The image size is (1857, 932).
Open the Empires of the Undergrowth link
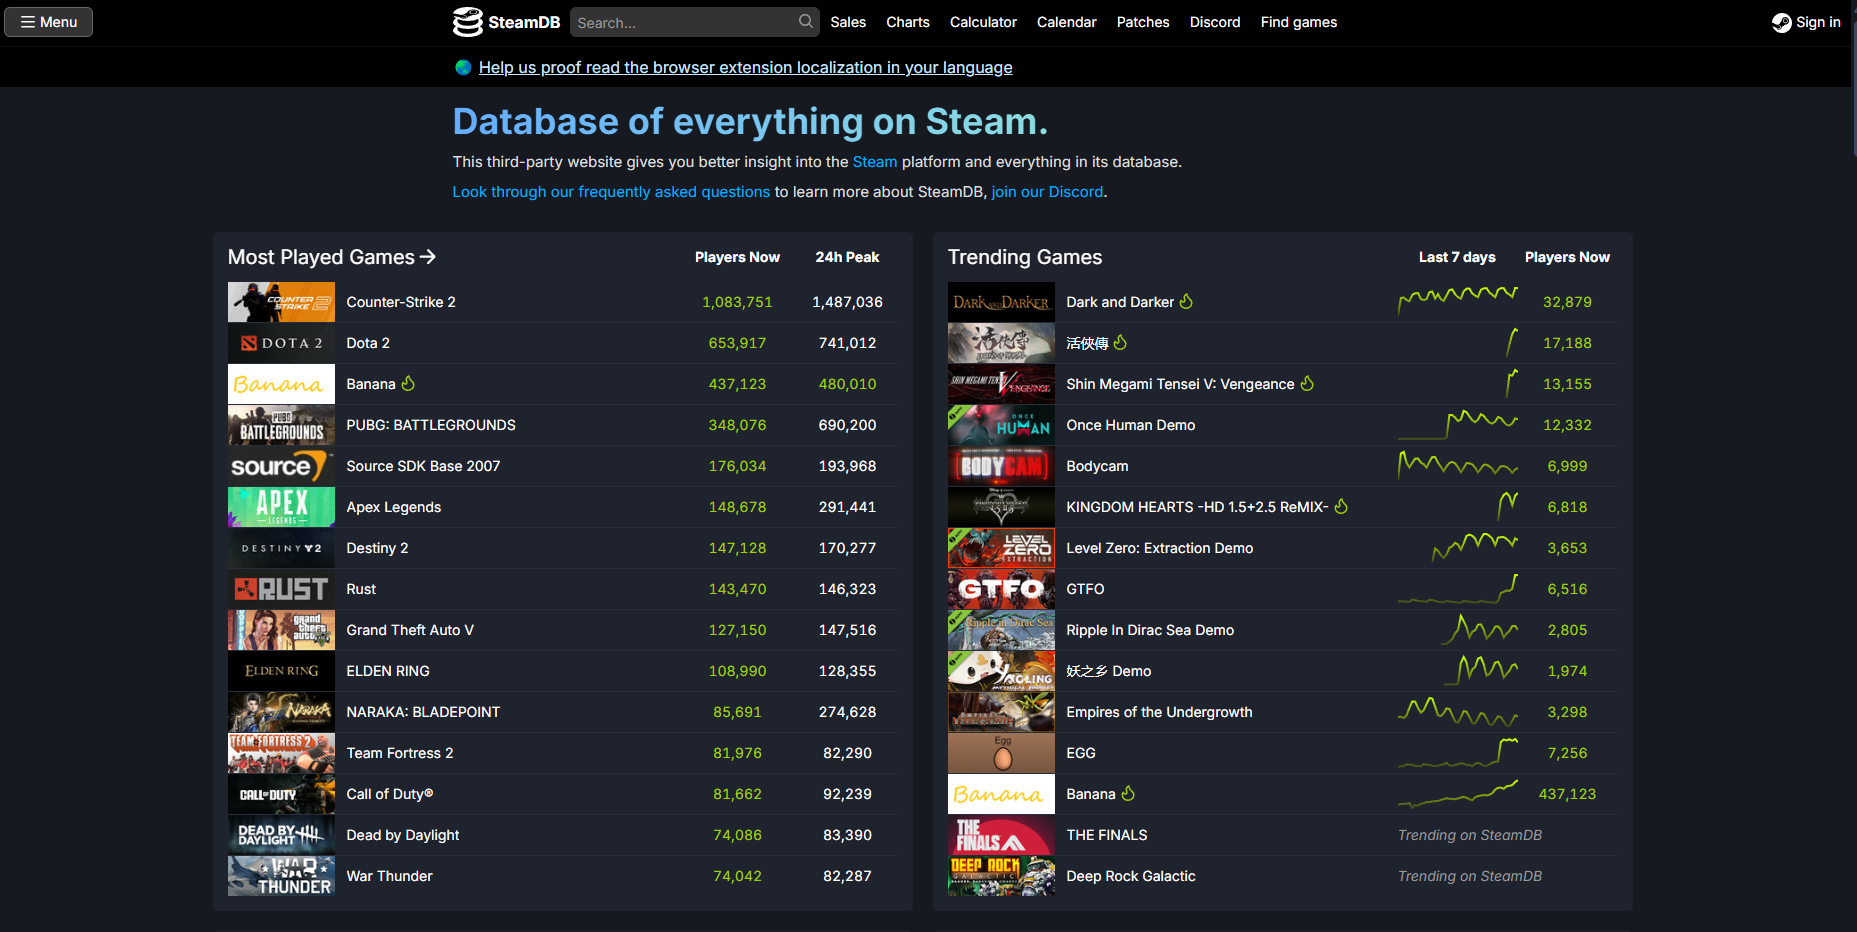1159,712
